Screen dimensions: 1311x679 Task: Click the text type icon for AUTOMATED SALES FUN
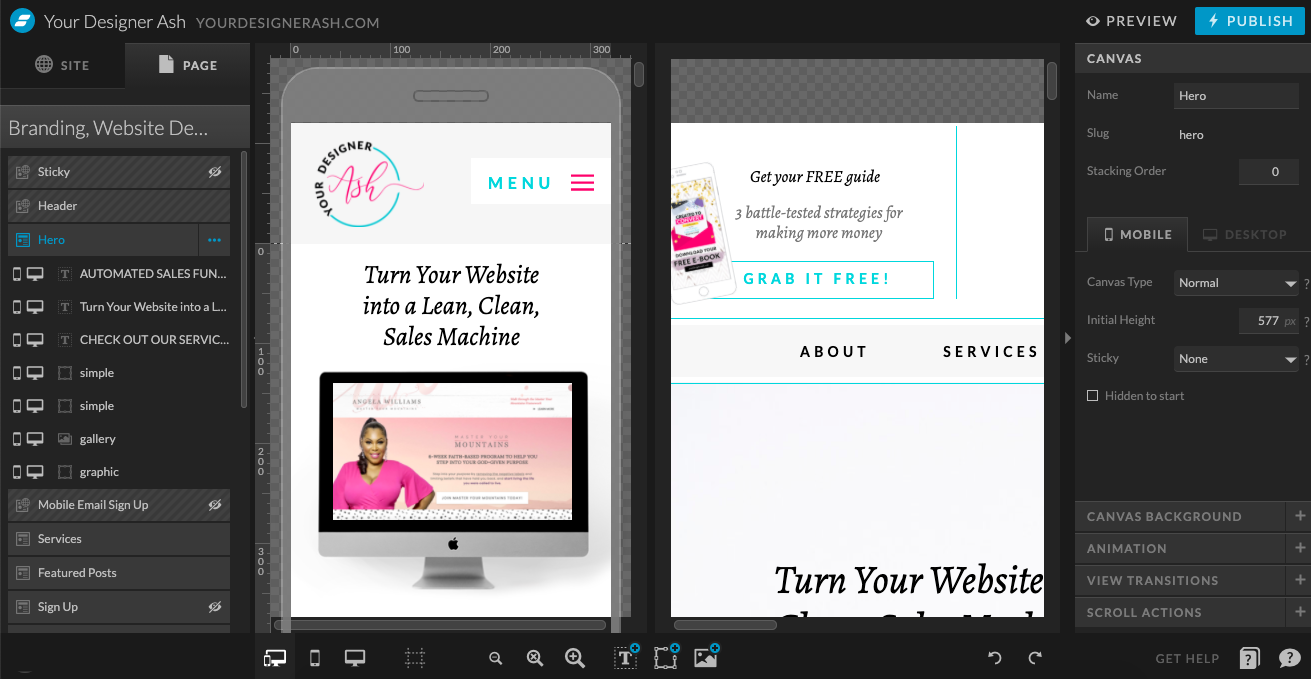point(65,274)
